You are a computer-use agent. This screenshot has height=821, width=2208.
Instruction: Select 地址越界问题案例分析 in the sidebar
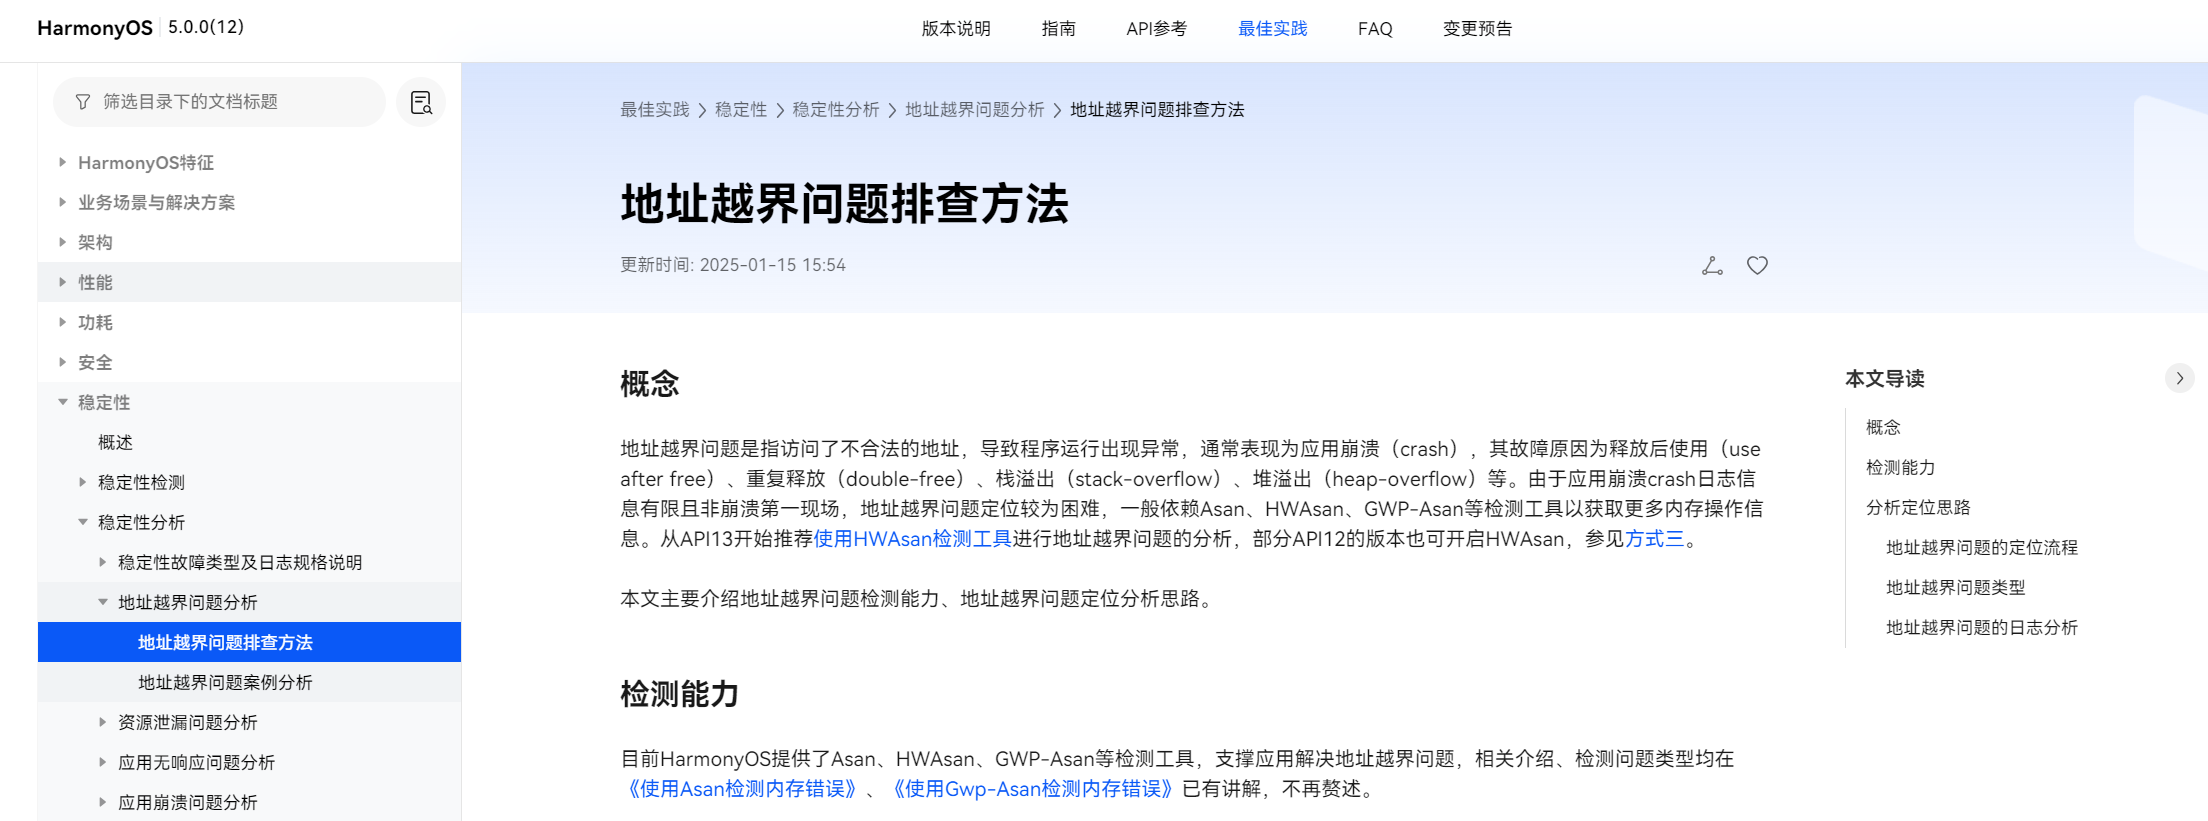point(225,682)
